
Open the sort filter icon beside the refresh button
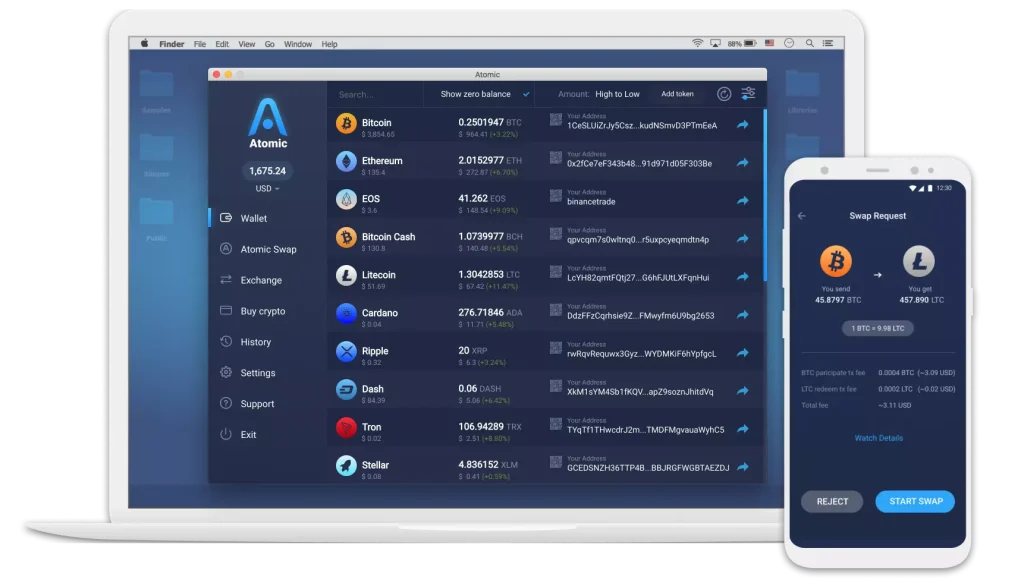tap(747, 93)
